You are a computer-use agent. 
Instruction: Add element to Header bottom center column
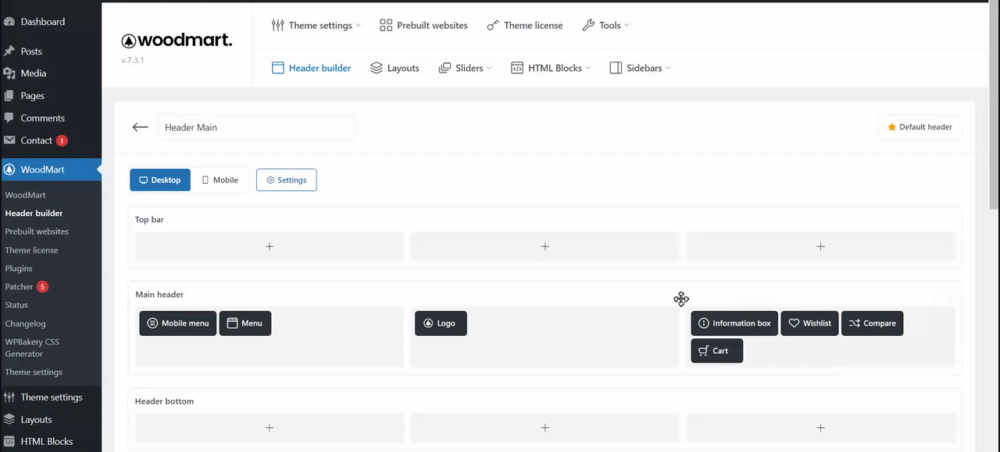(x=545, y=428)
